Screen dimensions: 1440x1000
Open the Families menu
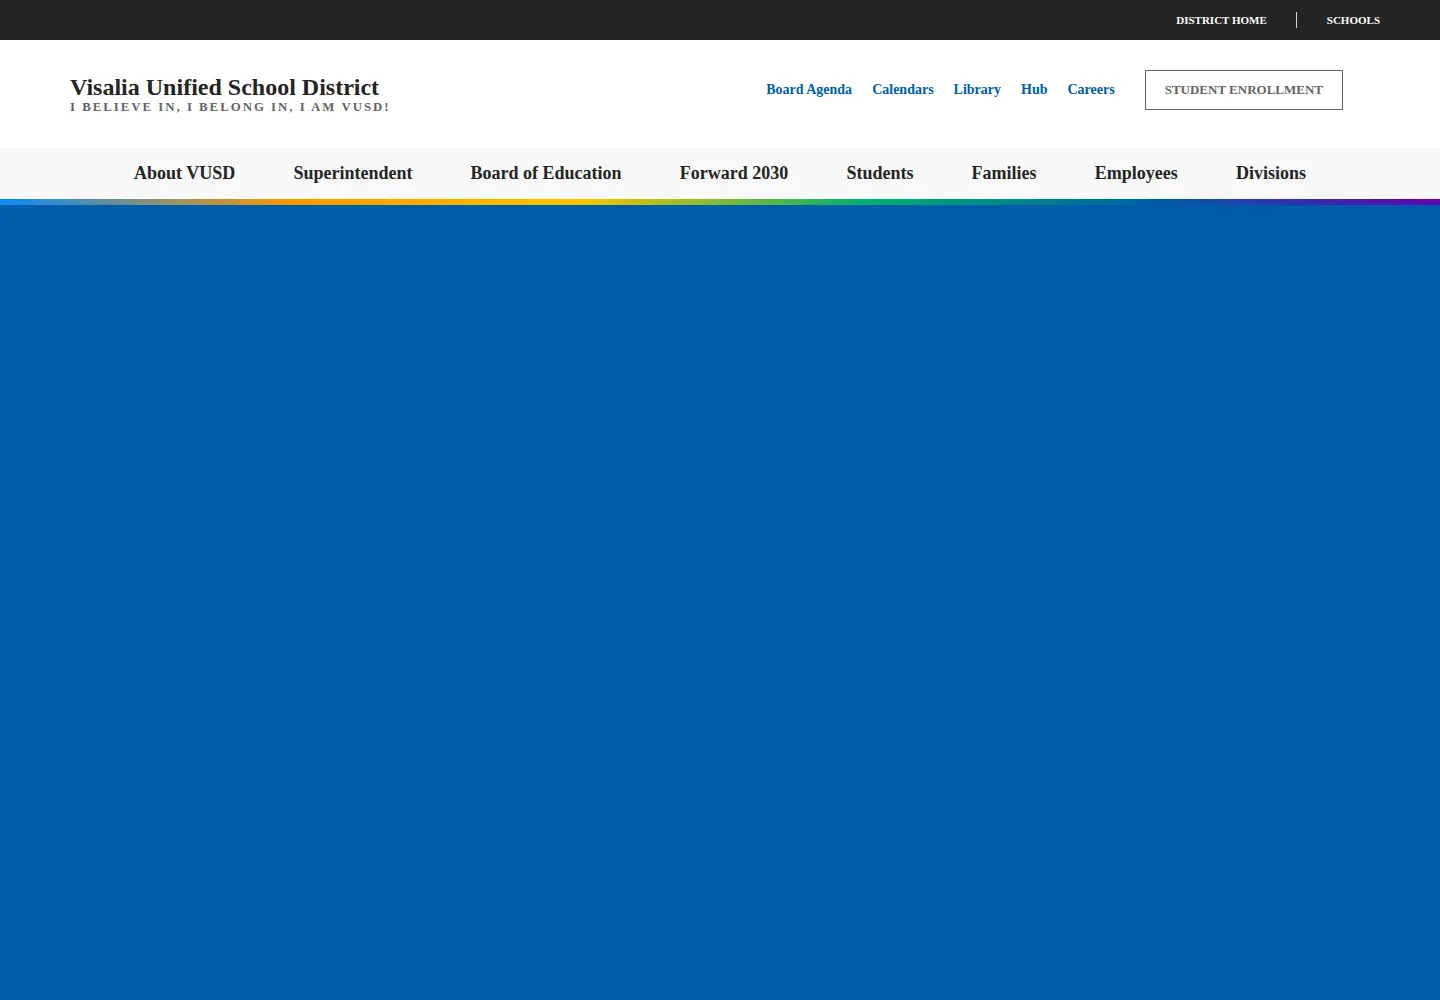point(1004,173)
